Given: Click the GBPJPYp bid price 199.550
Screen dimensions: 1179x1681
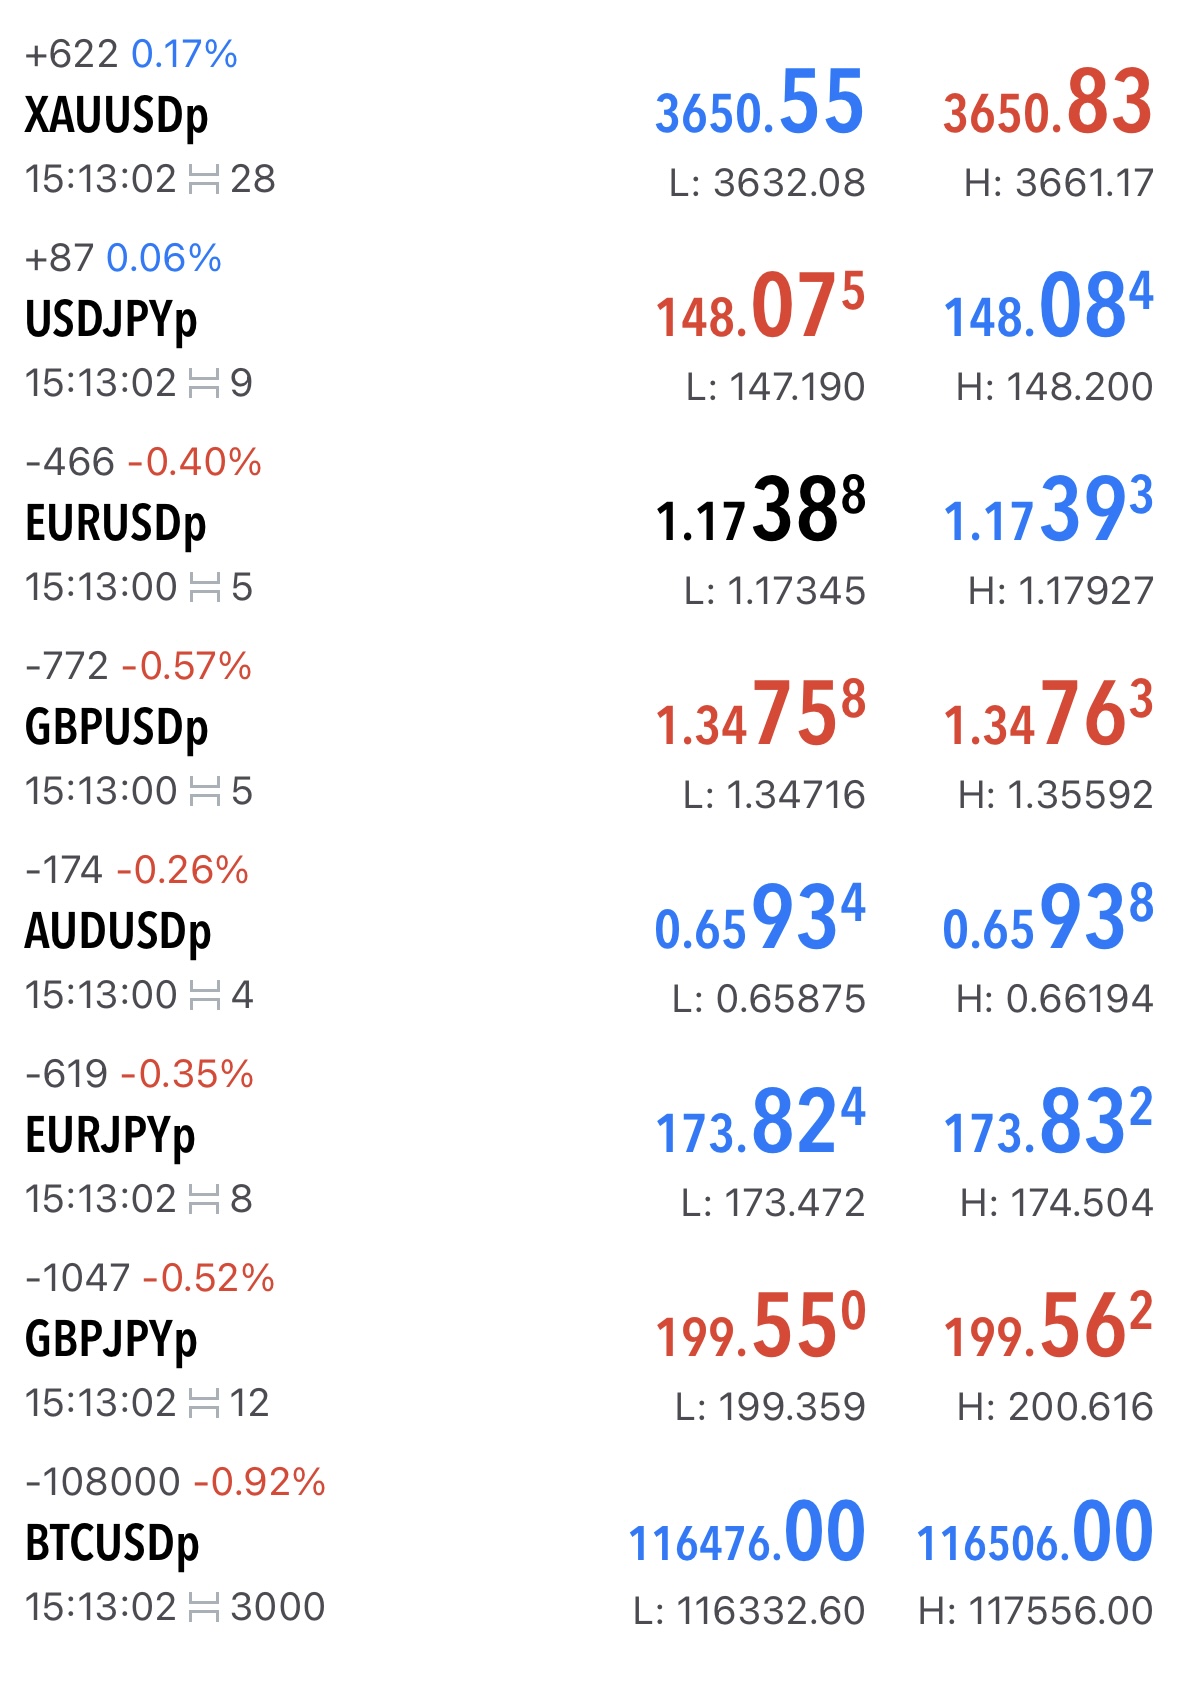Looking at the screenshot, I should click(x=759, y=1328).
